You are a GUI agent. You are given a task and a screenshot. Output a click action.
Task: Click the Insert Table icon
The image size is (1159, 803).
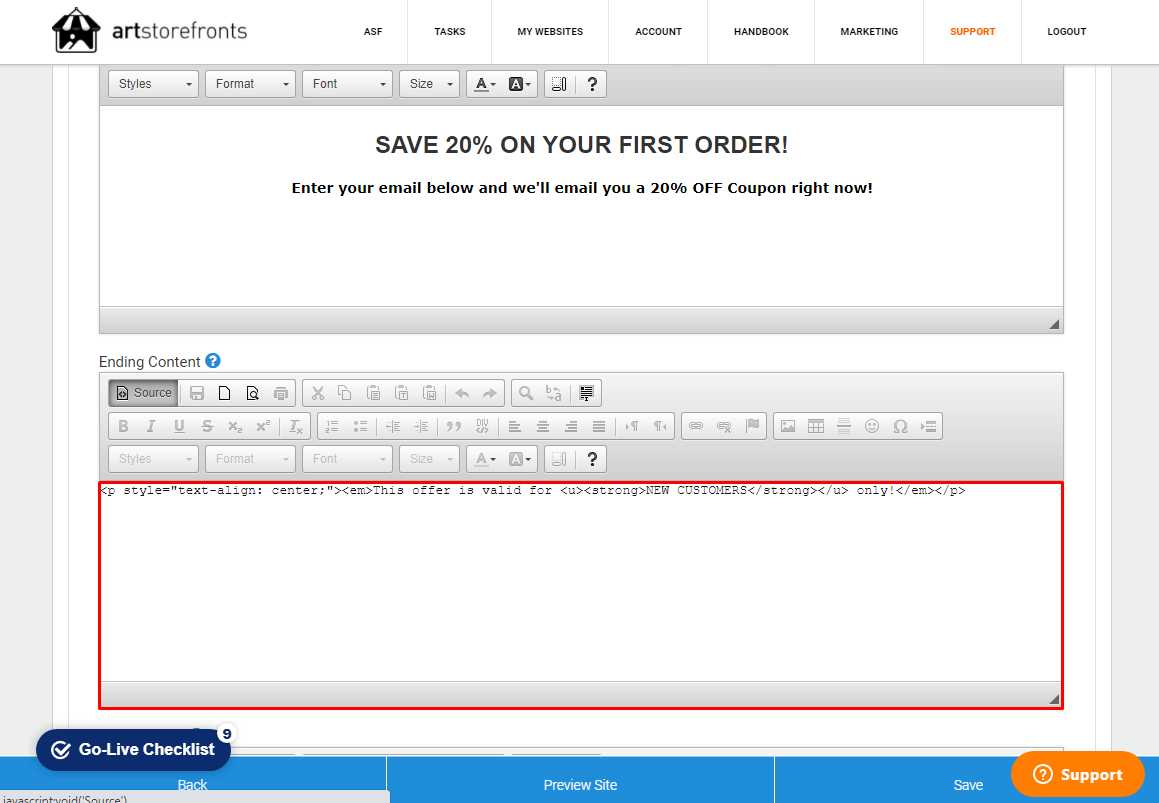pyautogui.click(x=816, y=426)
